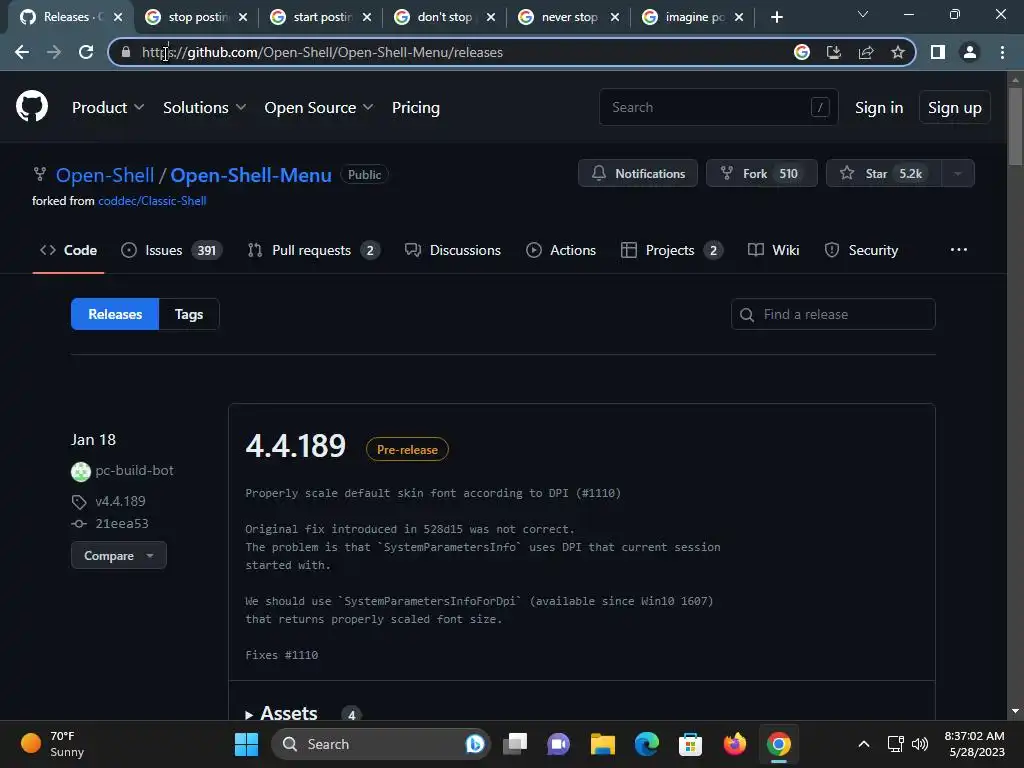Open the Code tab
Image resolution: width=1024 pixels, height=768 pixels.
[68, 250]
